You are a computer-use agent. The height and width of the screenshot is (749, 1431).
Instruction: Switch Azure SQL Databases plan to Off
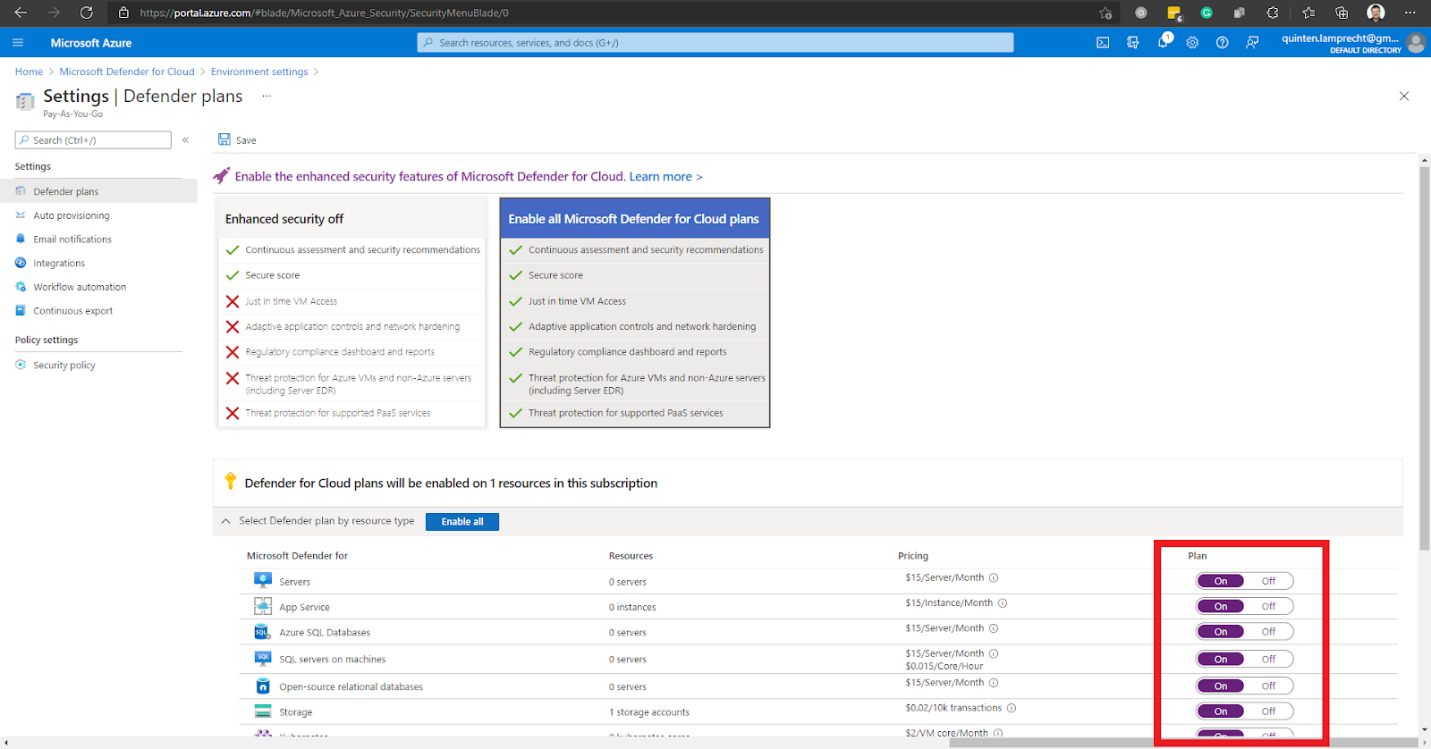1268,632
